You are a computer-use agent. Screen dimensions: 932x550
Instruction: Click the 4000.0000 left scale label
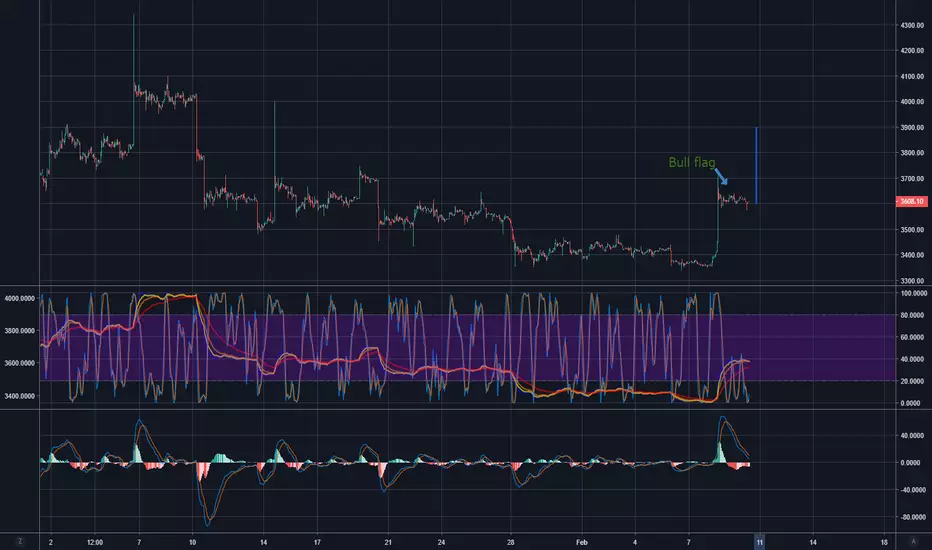click(20, 298)
